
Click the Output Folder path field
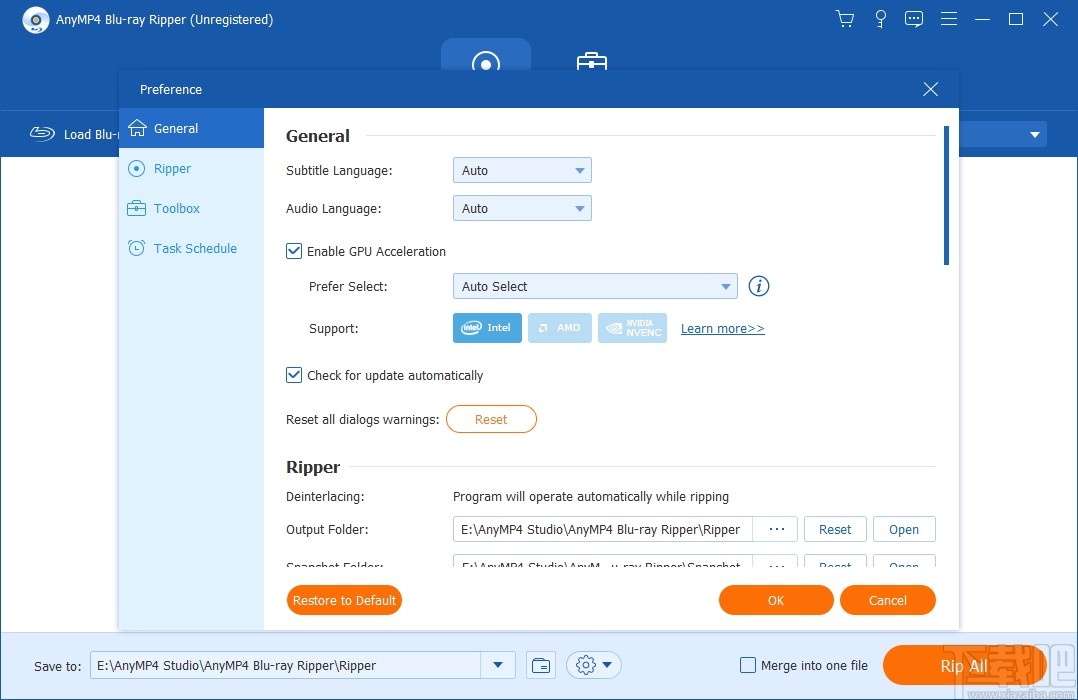click(x=602, y=529)
